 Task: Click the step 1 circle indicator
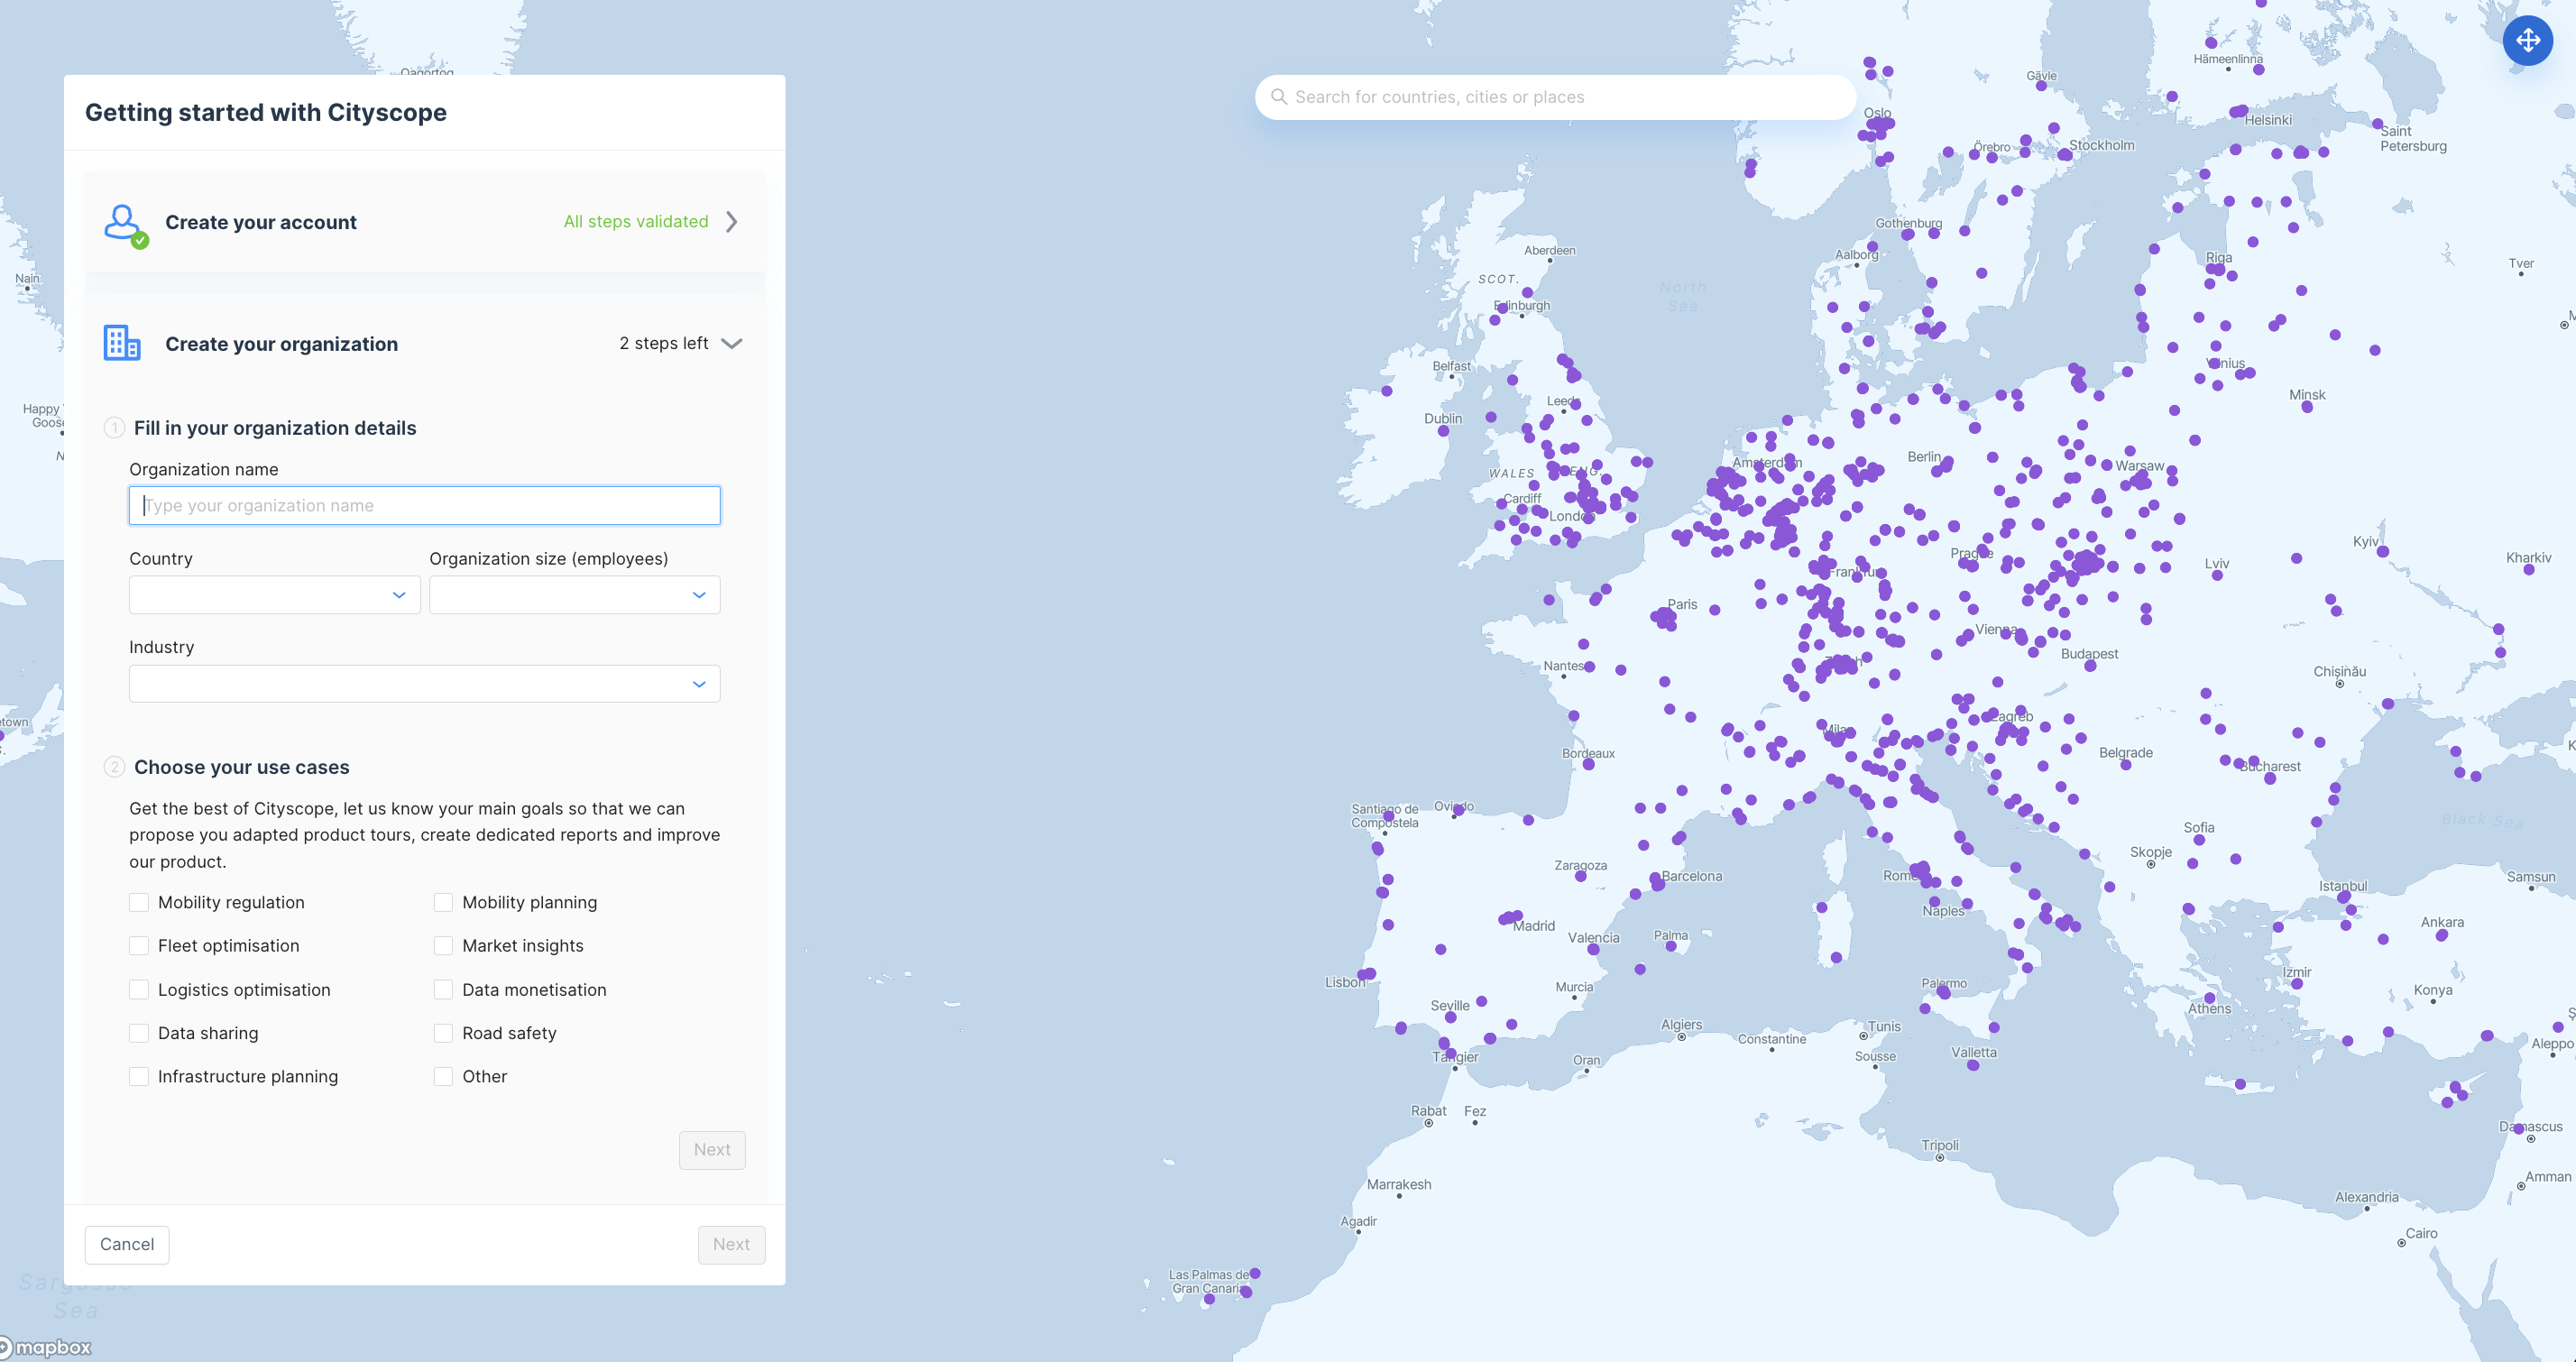click(x=114, y=428)
